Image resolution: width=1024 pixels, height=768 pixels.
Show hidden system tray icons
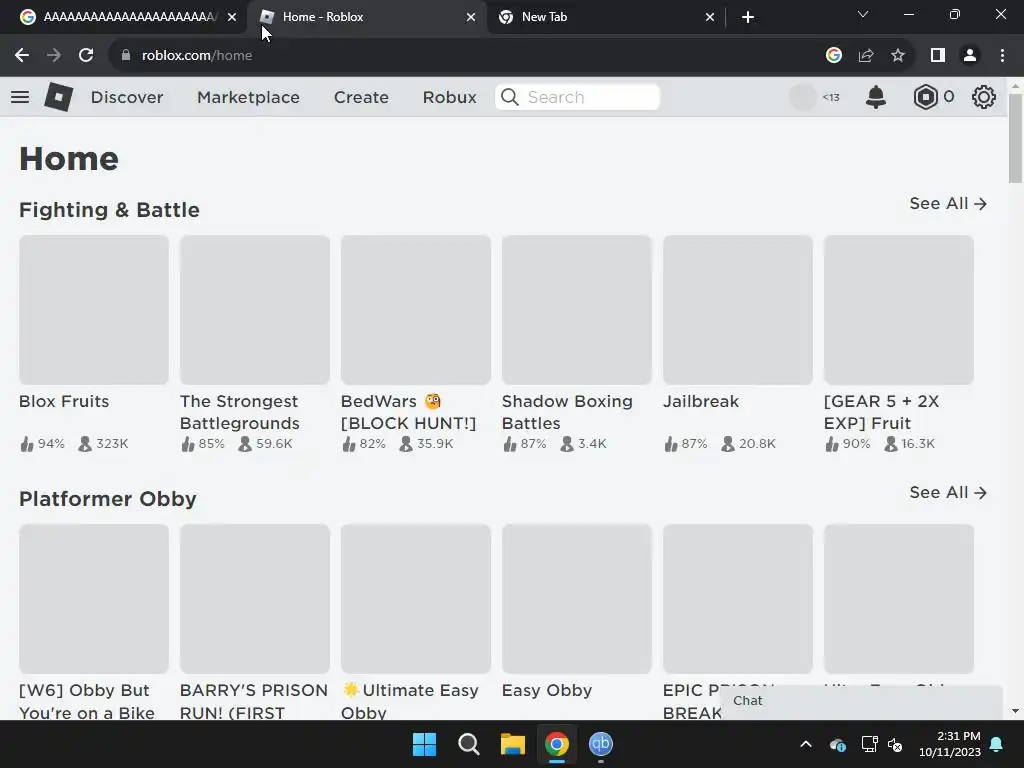pyautogui.click(x=806, y=744)
